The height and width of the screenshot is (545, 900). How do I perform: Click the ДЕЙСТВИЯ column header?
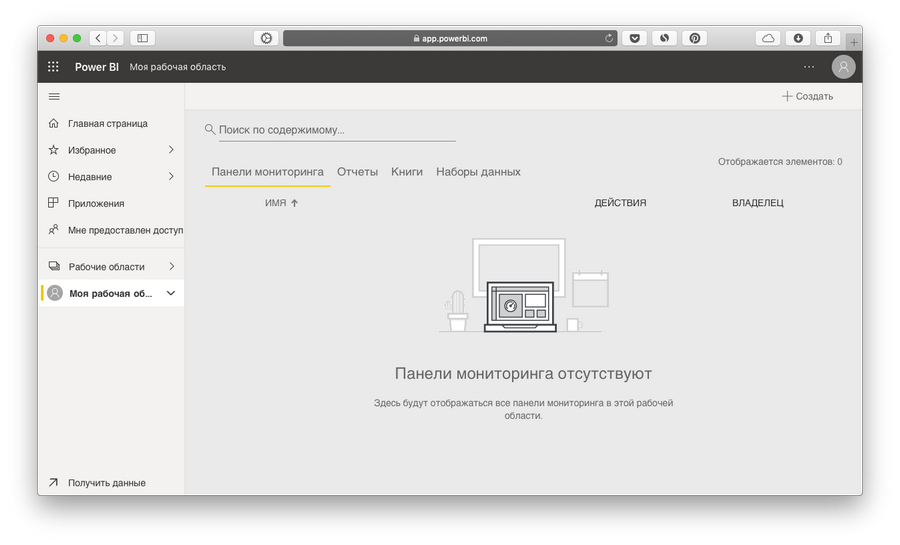click(620, 203)
